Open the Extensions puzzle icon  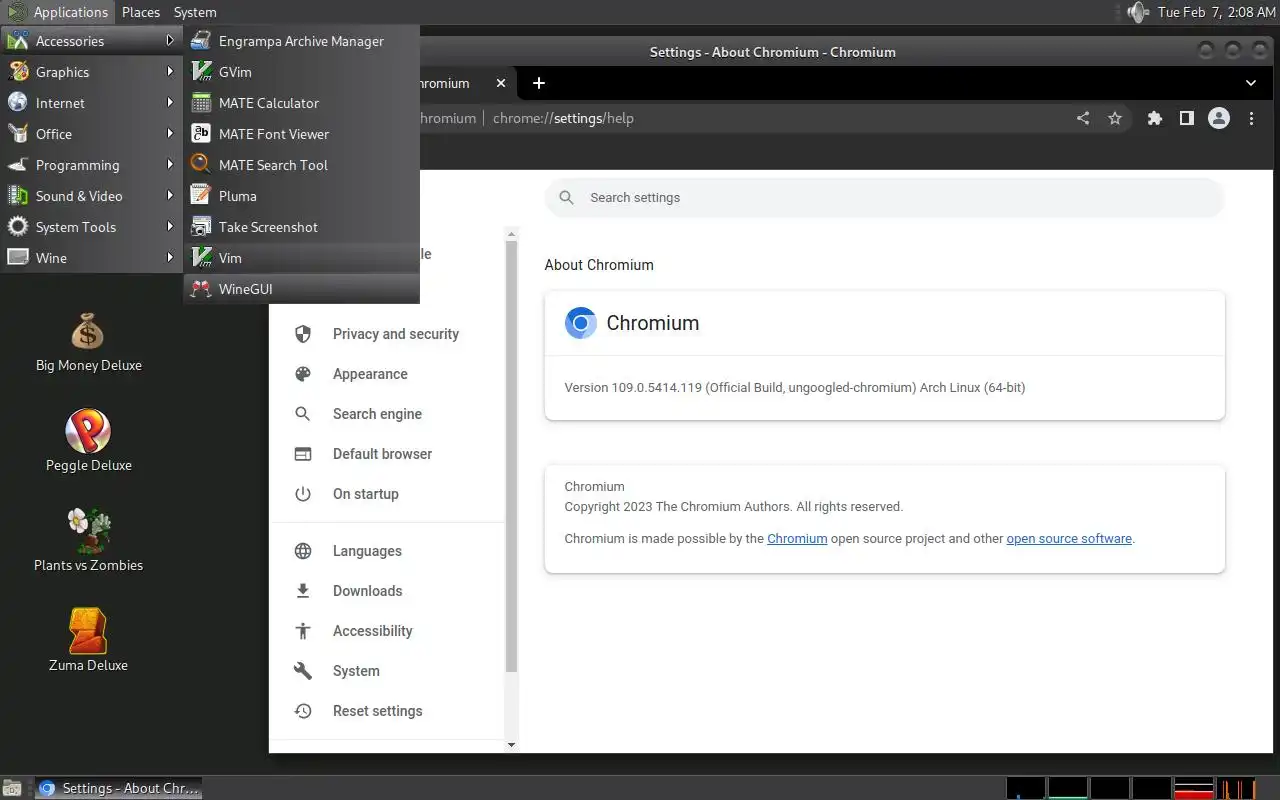[1155, 118]
